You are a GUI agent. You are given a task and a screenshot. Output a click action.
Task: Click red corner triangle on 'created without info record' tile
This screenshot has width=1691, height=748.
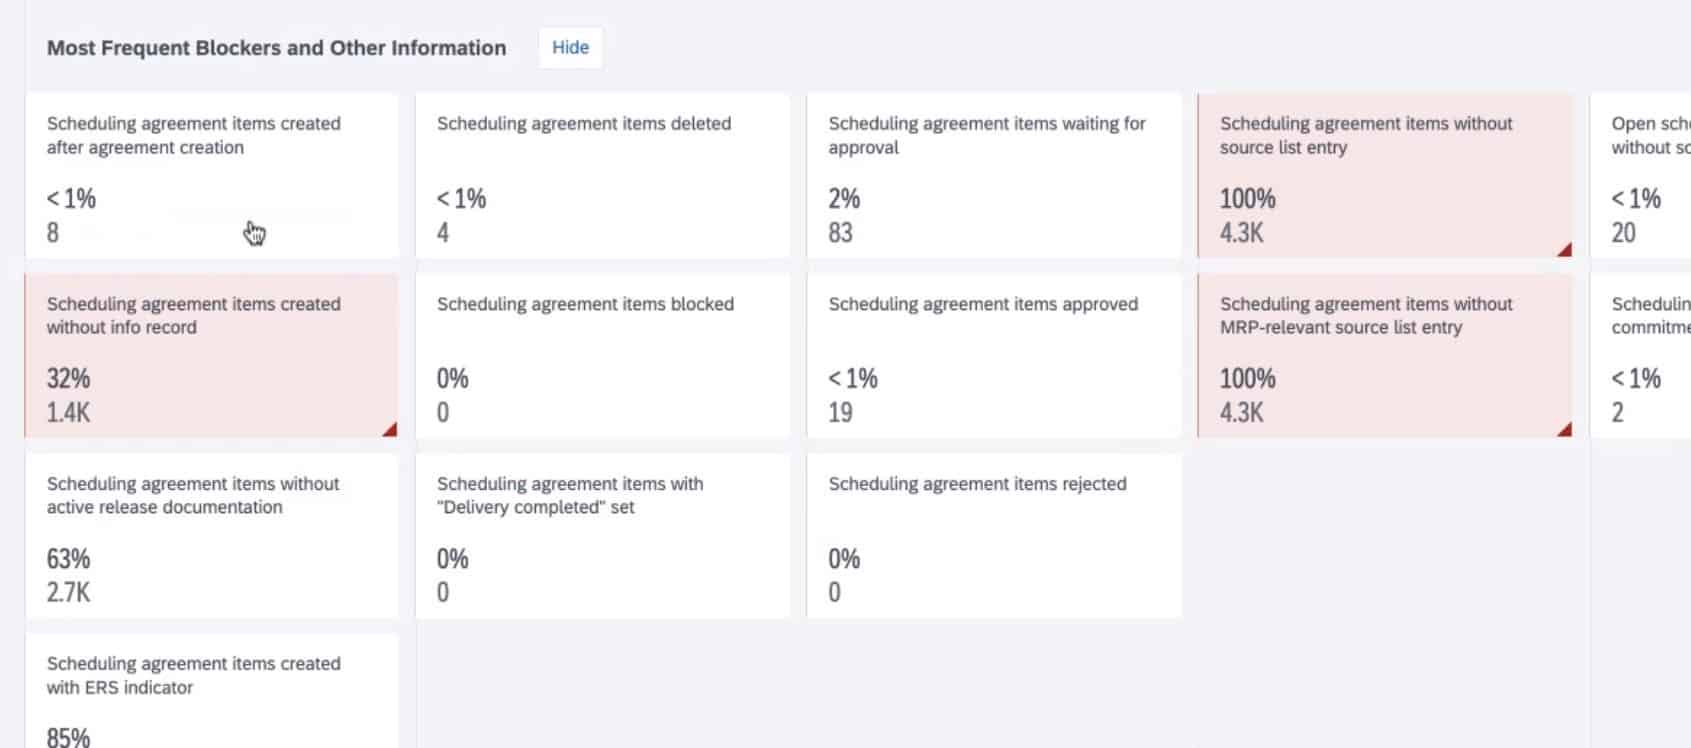[x=390, y=429]
